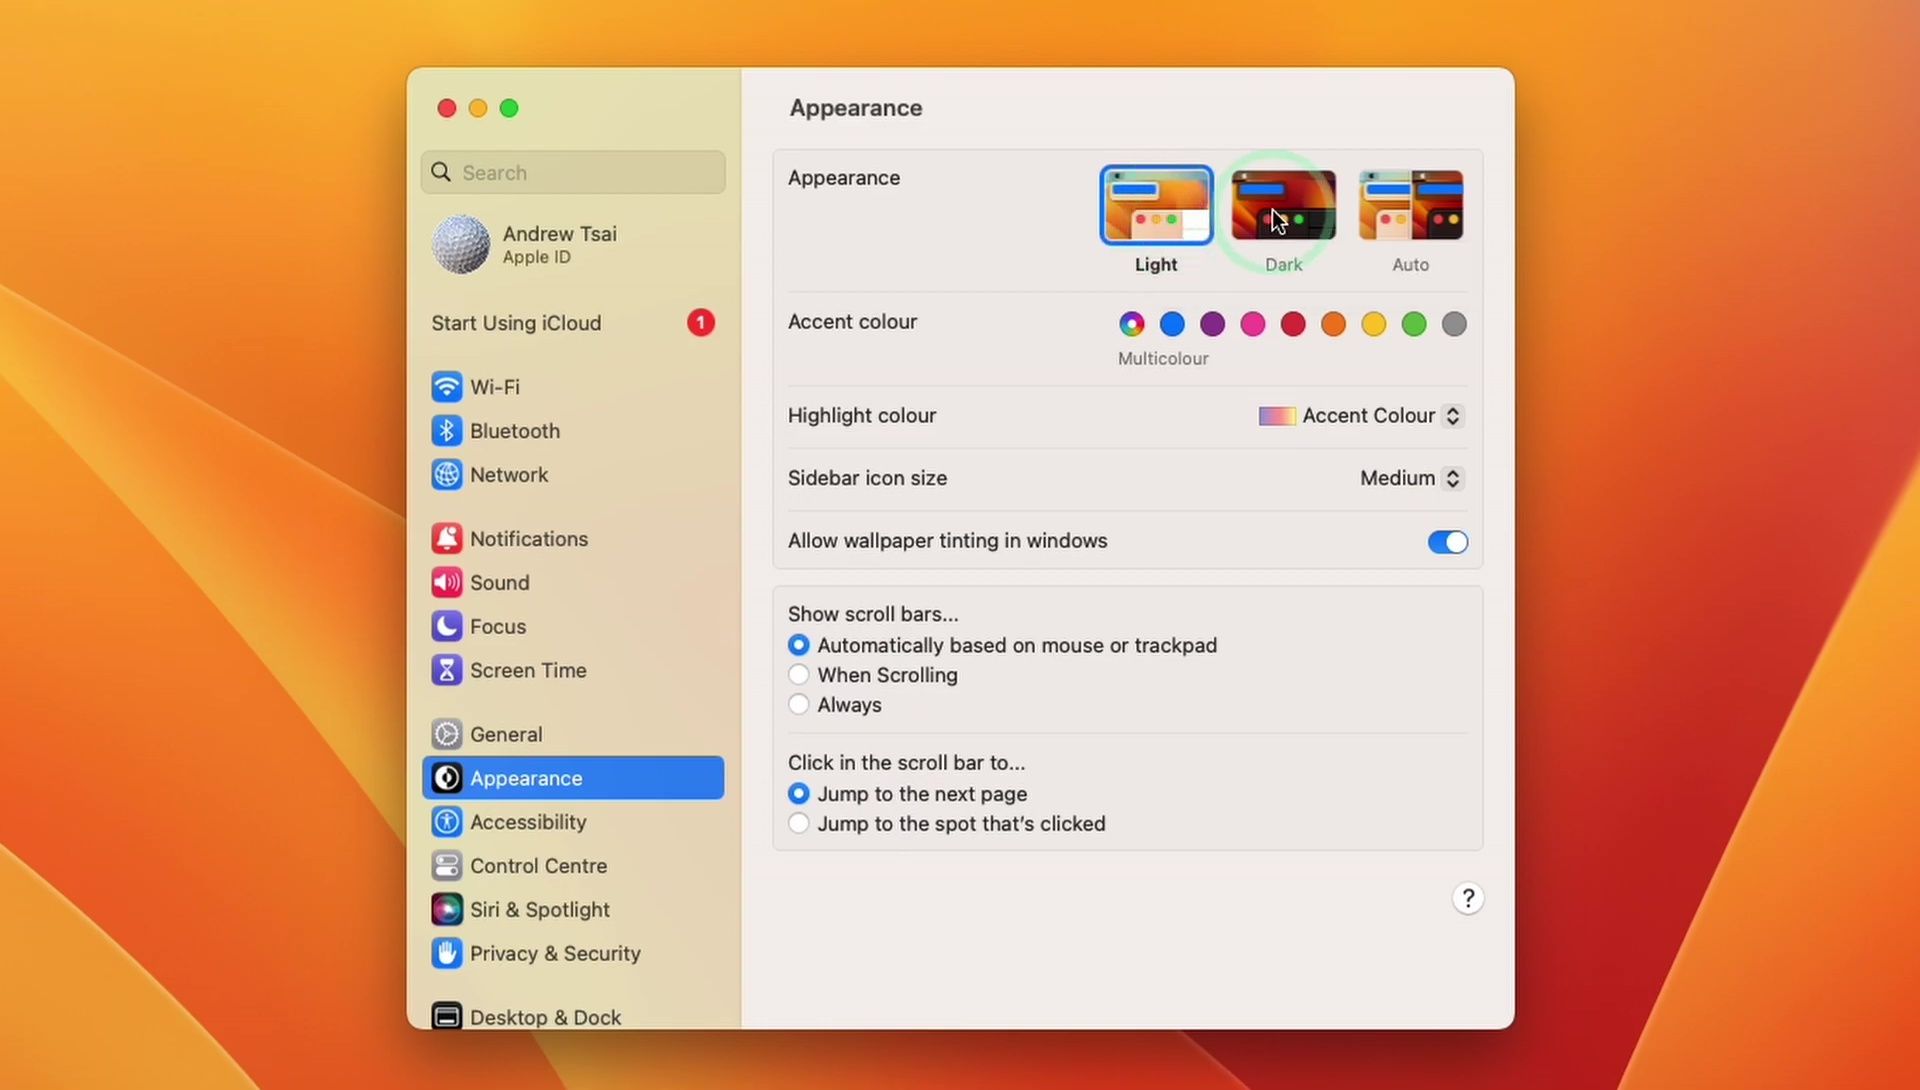Pick the blue accent colour
This screenshot has height=1090, width=1920.
(x=1172, y=324)
